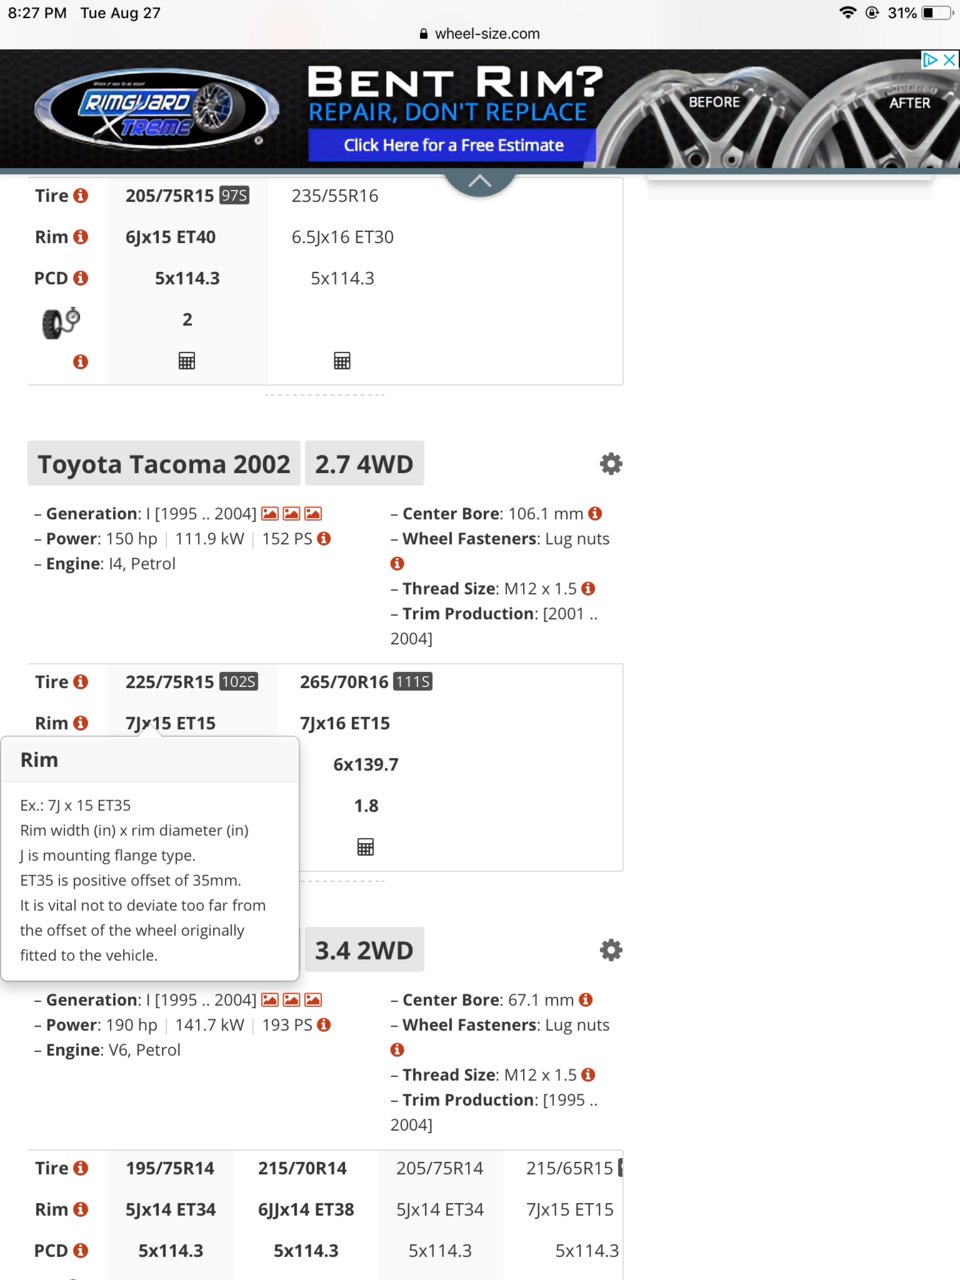
Task: Select tire size 235/55R16
Action: click(335, 196)
